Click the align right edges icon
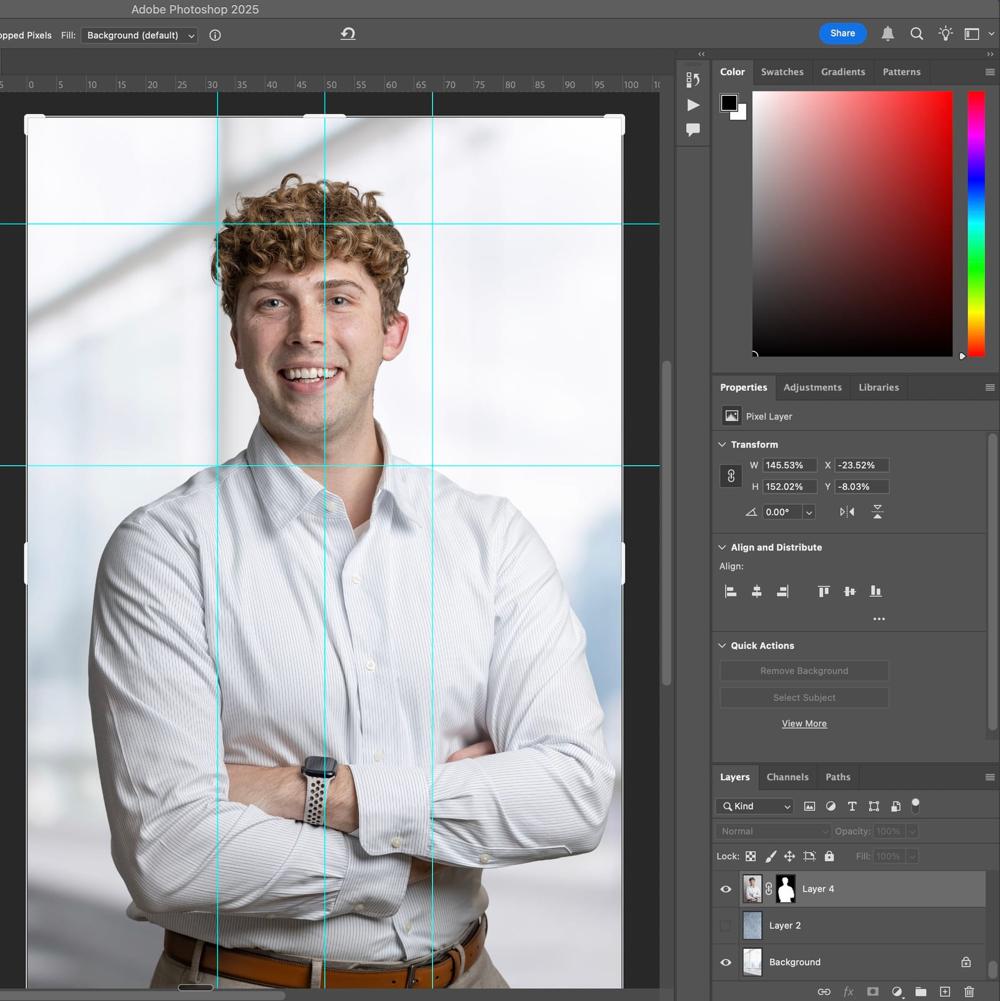The image size is (1000, 1001). [782, 591]
